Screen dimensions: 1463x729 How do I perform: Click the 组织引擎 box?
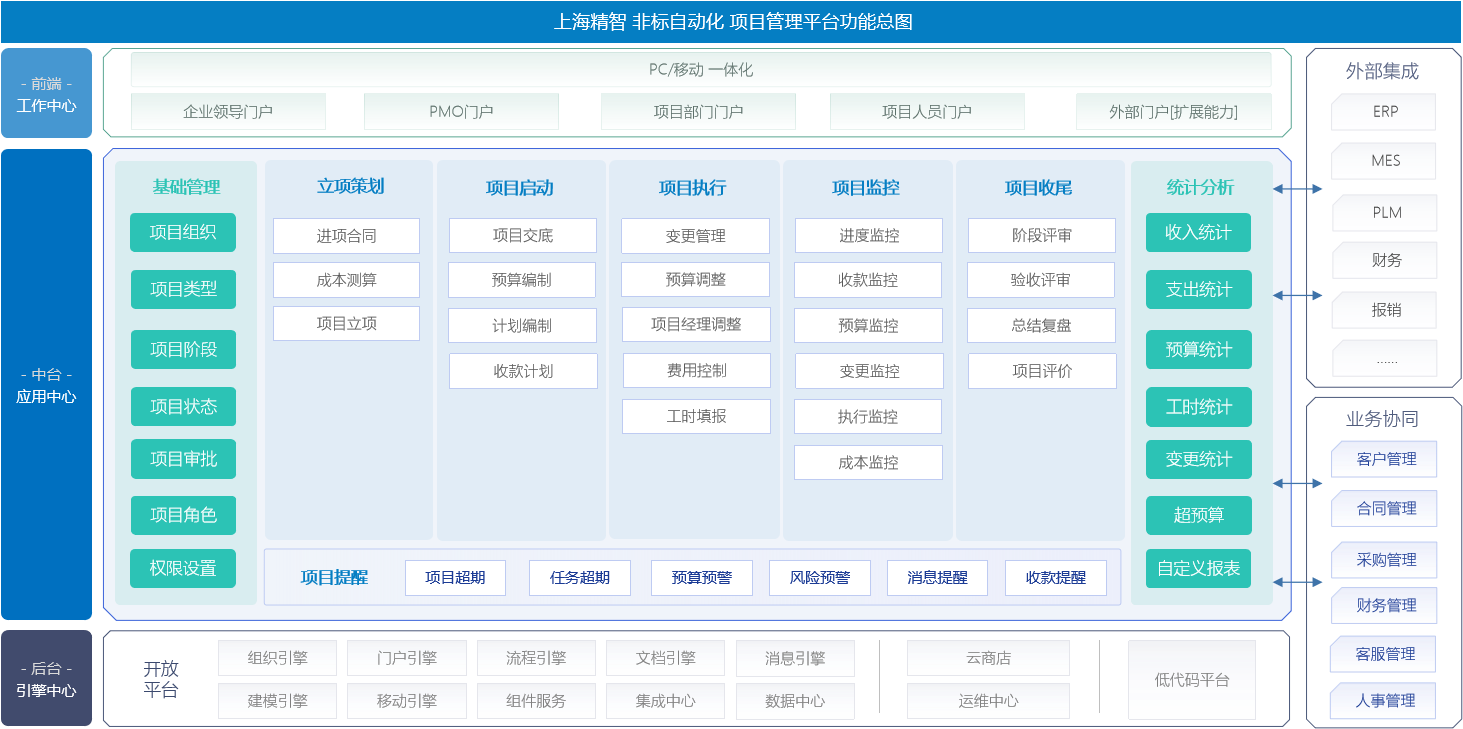[x=277, y=658]
